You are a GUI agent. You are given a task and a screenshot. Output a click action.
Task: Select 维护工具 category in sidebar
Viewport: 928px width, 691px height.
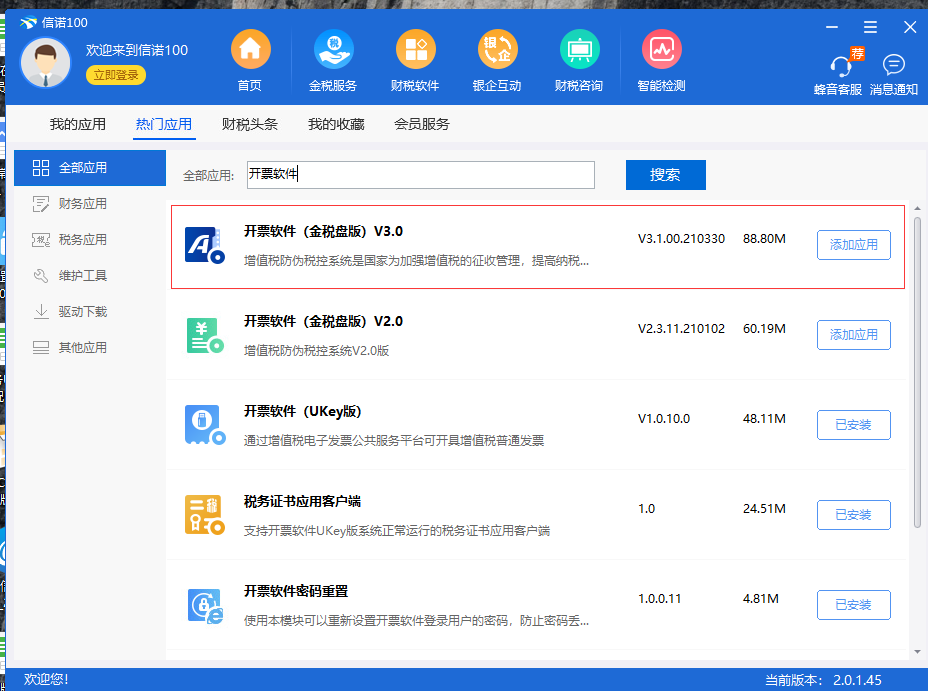90,276
